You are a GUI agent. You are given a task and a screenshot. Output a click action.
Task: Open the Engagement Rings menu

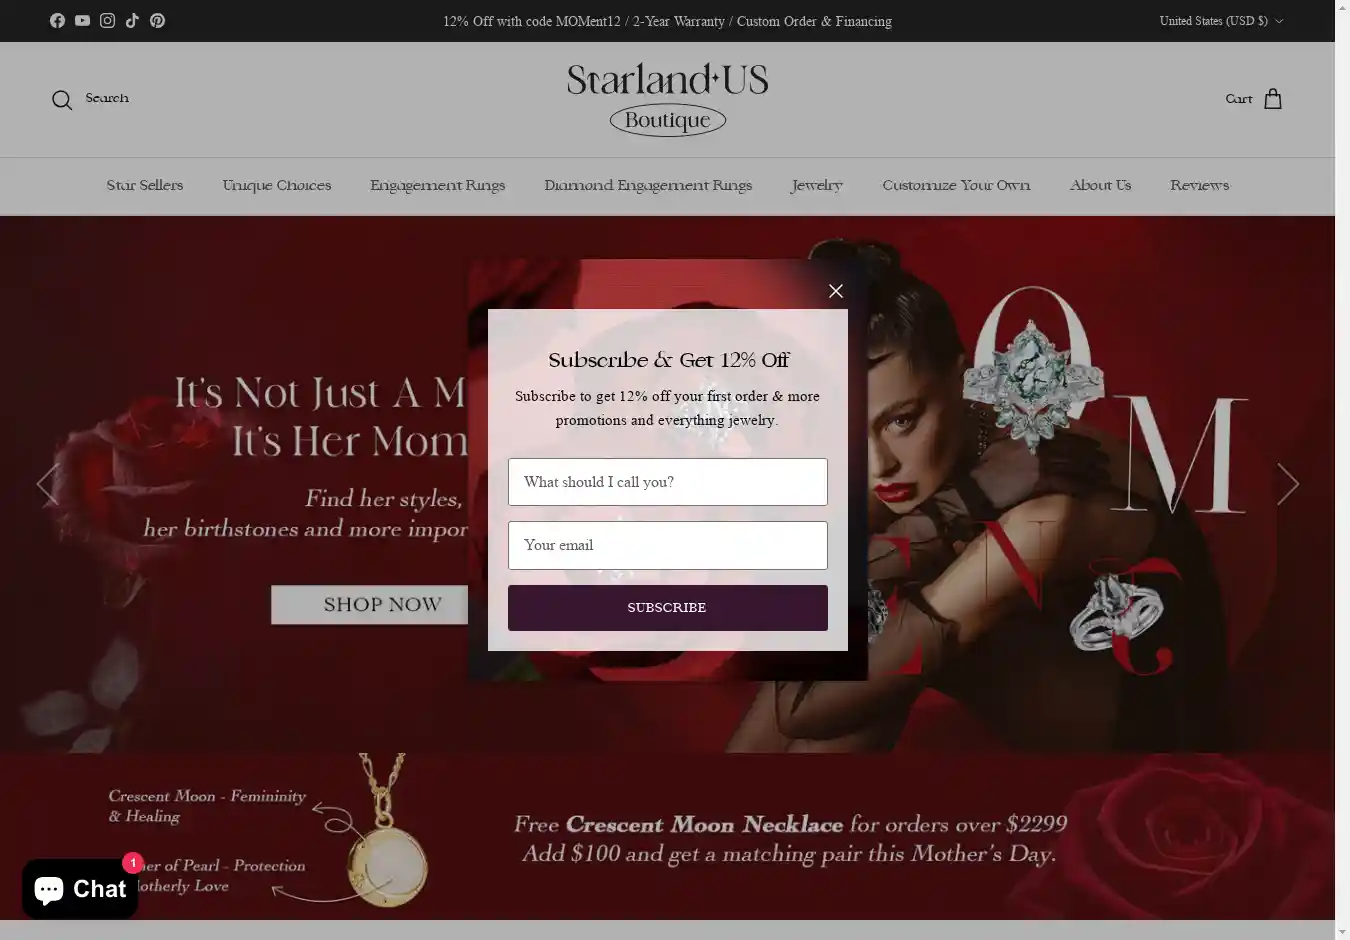coord(437,185)
